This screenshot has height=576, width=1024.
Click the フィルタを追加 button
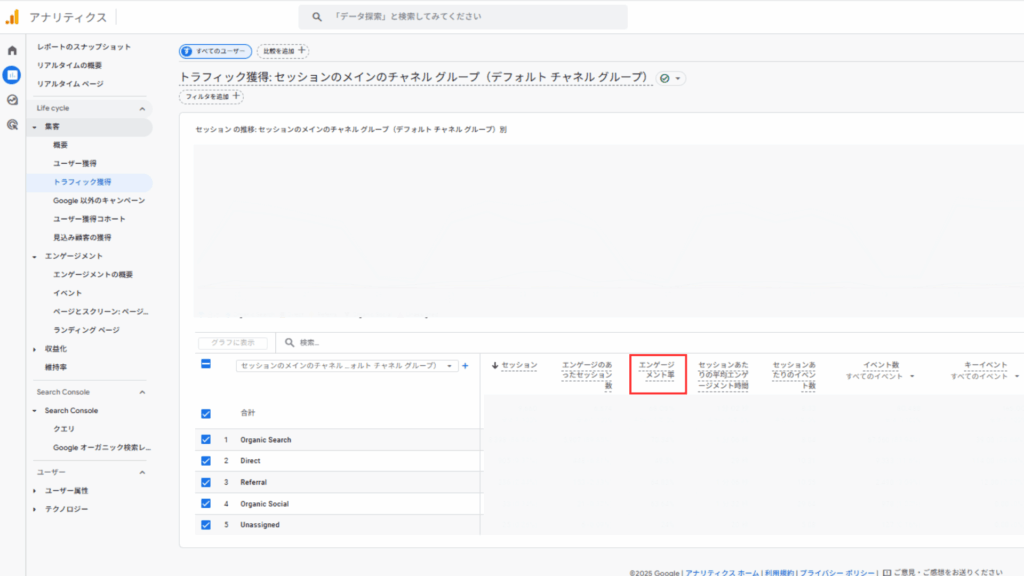[212, 96]
